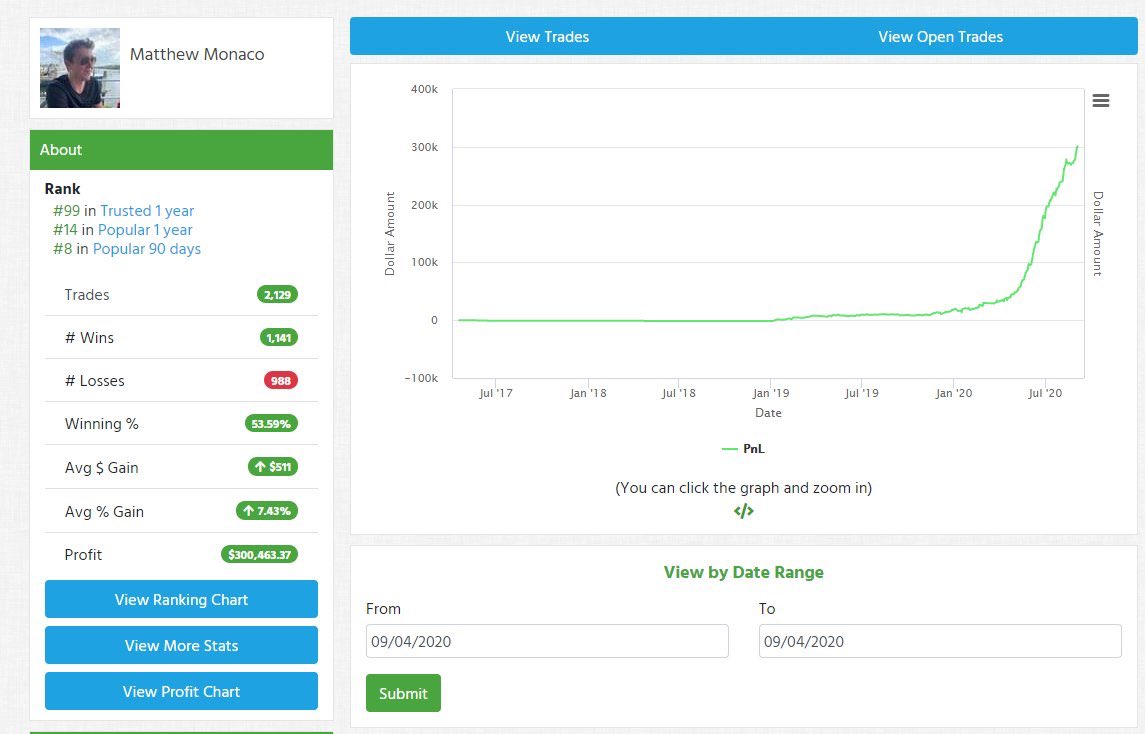Click the 300k y-axis label
Viewport: 1145px width, 734px height.
424,147
